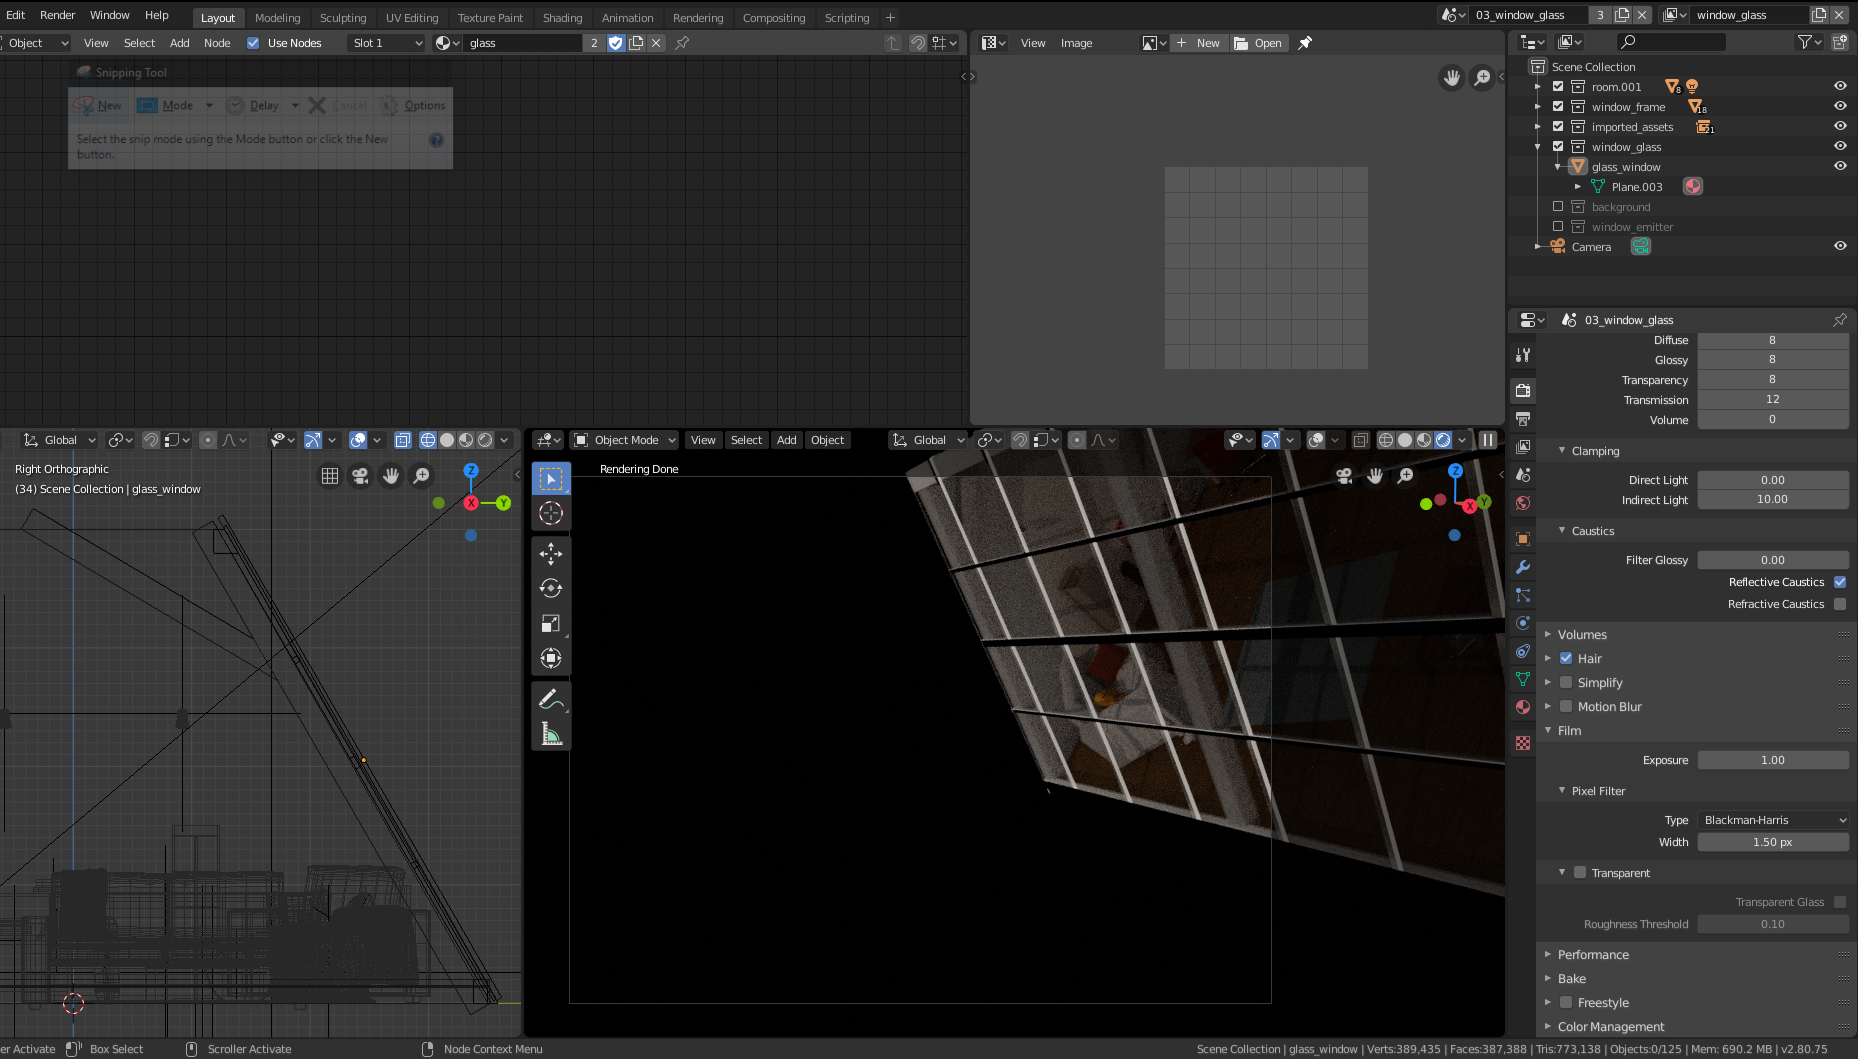
Task: Enable the background collection checkbox
Action: coord(1558,206)
